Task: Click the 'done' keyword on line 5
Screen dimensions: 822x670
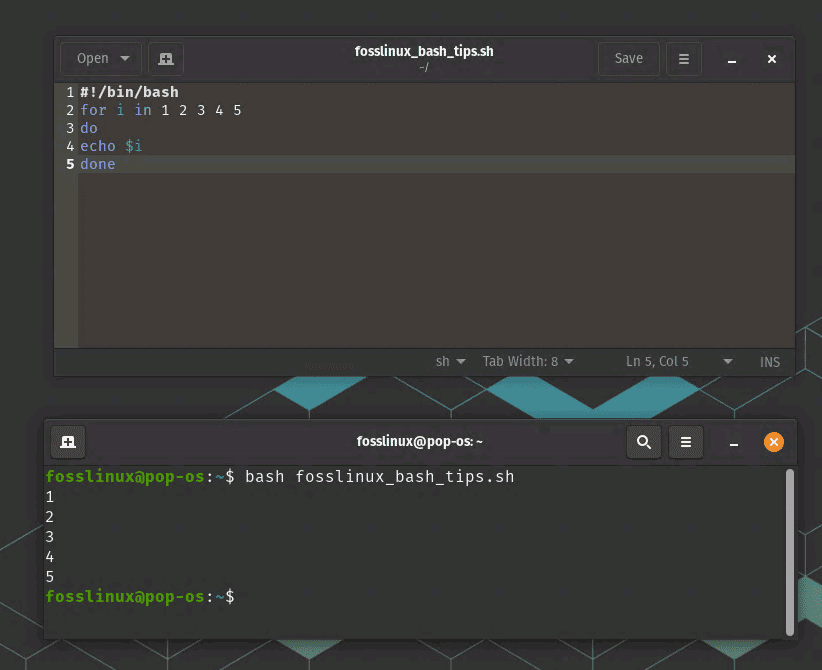Action: coord(98,164)
